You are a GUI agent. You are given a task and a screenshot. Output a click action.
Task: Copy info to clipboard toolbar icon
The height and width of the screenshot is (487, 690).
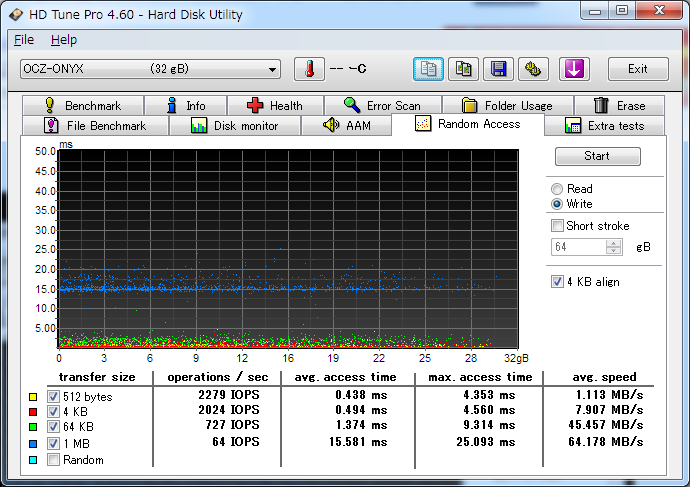pos(428,69)
